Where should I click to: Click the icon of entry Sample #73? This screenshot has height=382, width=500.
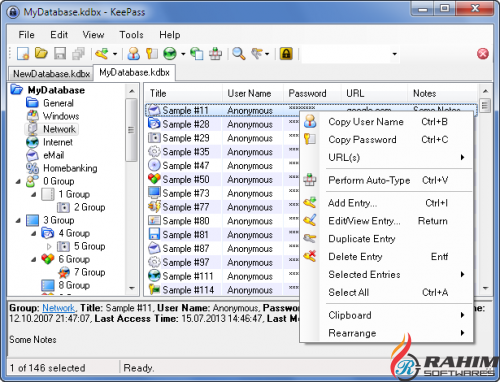click(154, 193)
